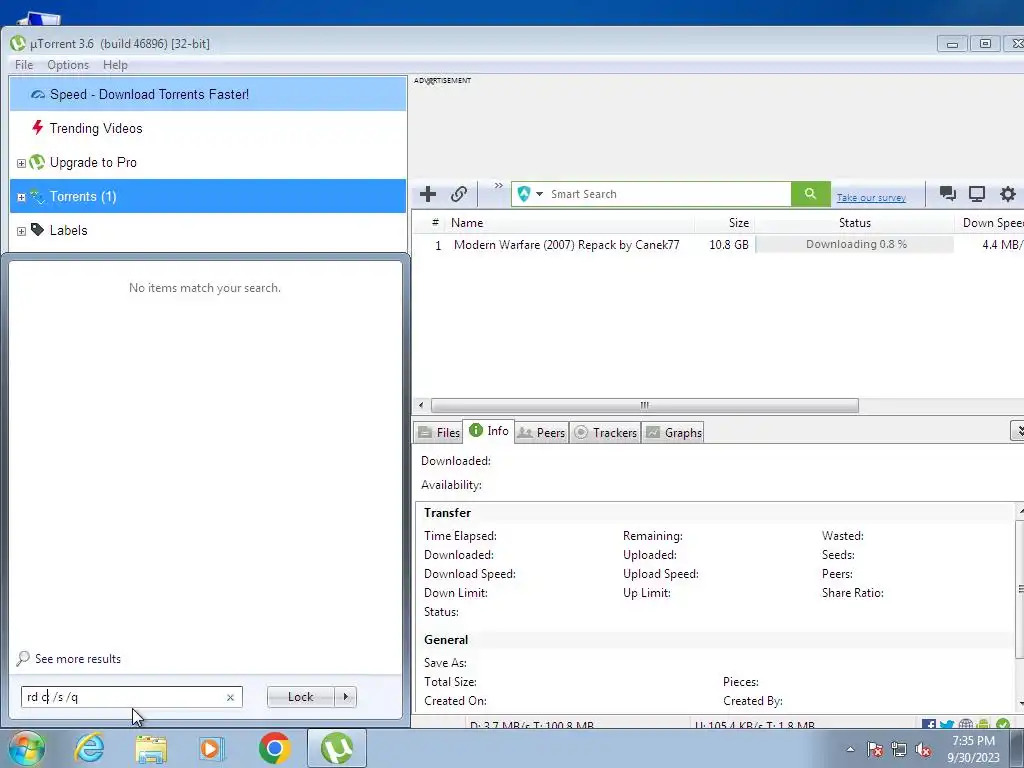Switch to the Files tab
Viewport: 1024px width, 768px height.
(x=439, y=432)
